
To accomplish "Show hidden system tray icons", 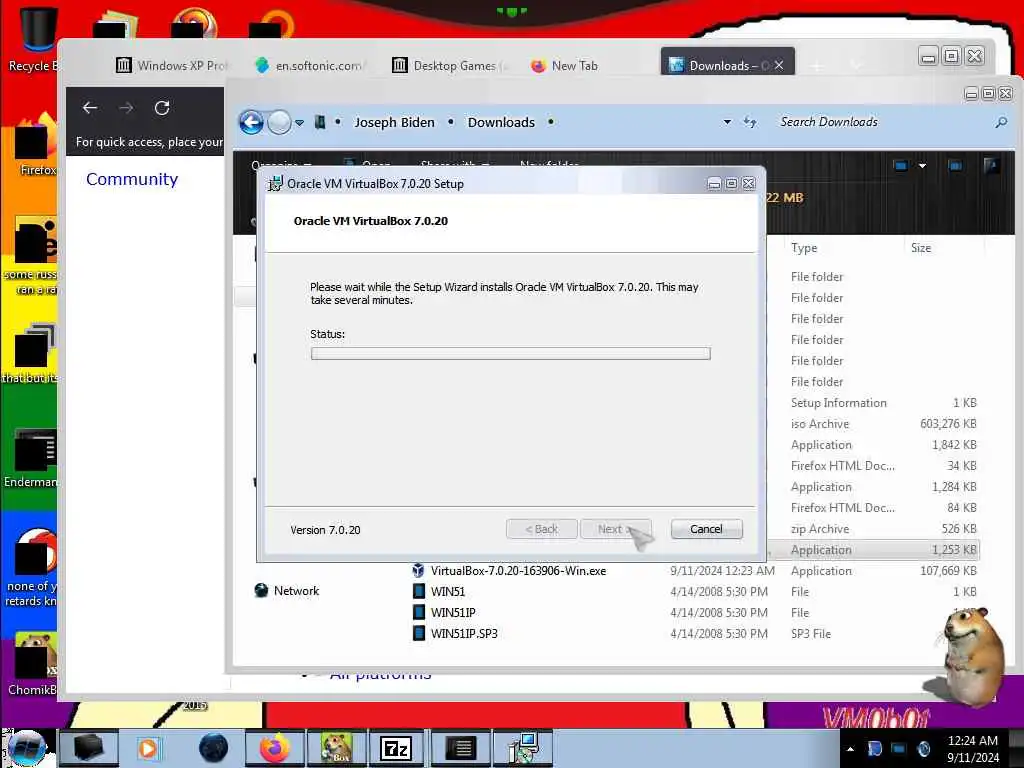I will 850,749.
